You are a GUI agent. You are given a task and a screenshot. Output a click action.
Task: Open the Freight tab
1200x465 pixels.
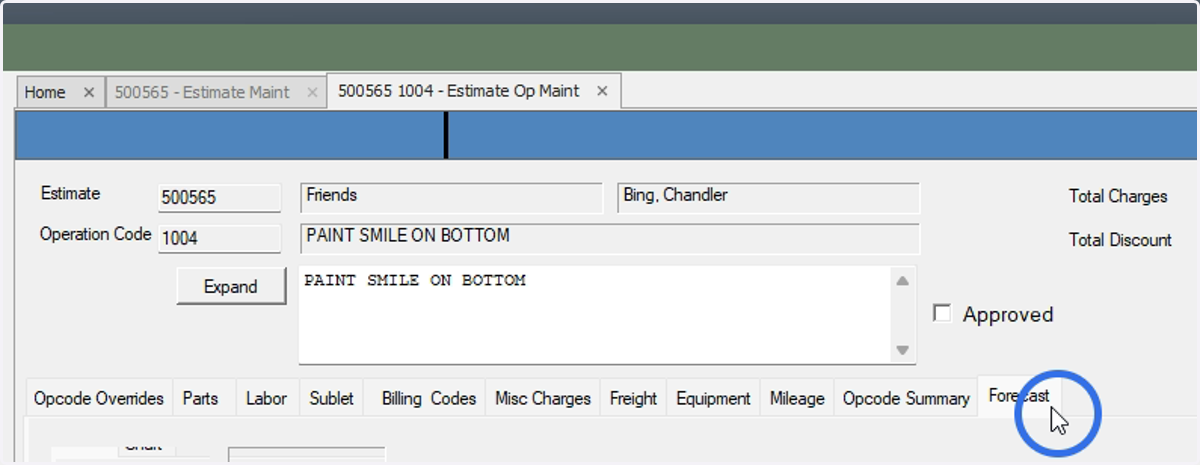(x=634, y=398)
